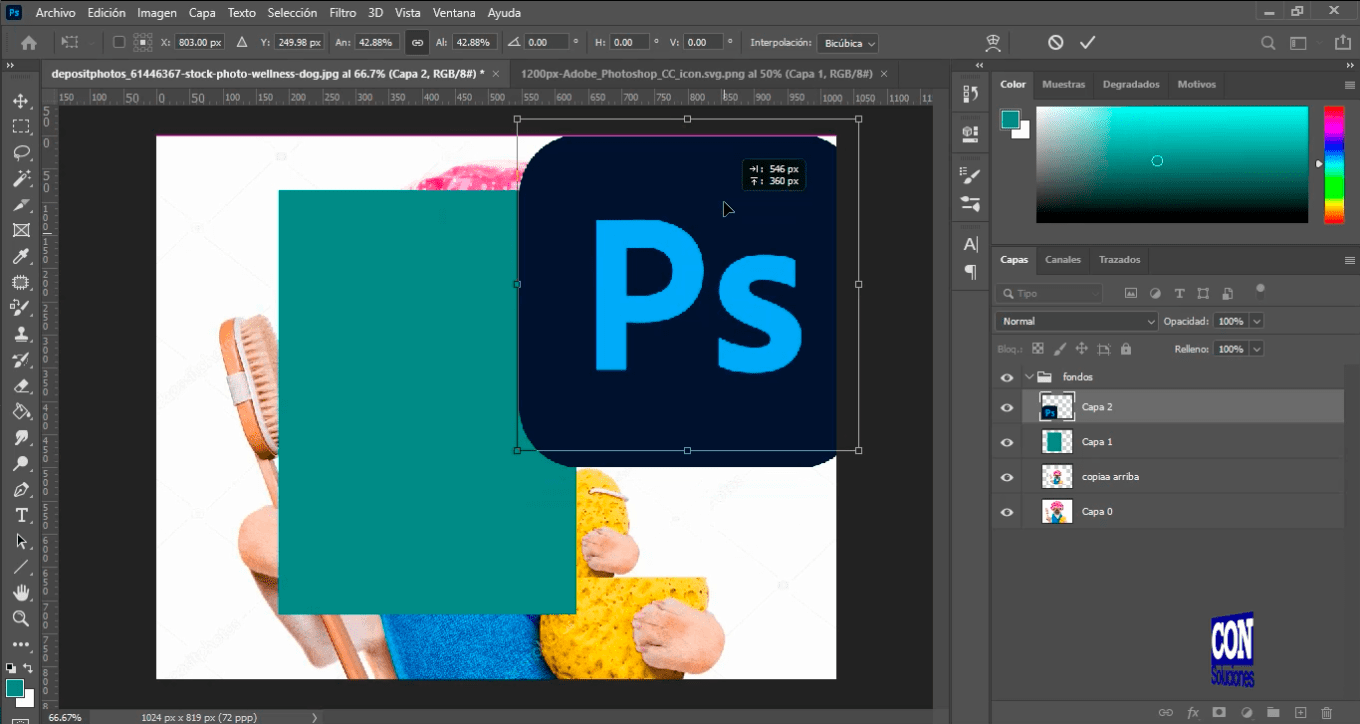Toggle the layer filter switch on/off
The height and width of the screenshot is (724, 1360).
click(x=1260, y=291)
